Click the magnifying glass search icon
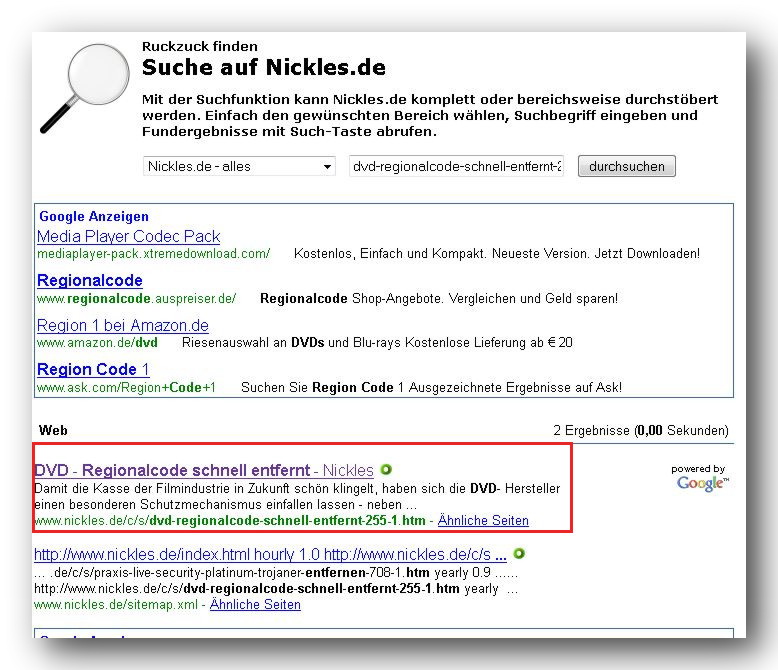The image size is (778, 670). 84,88
